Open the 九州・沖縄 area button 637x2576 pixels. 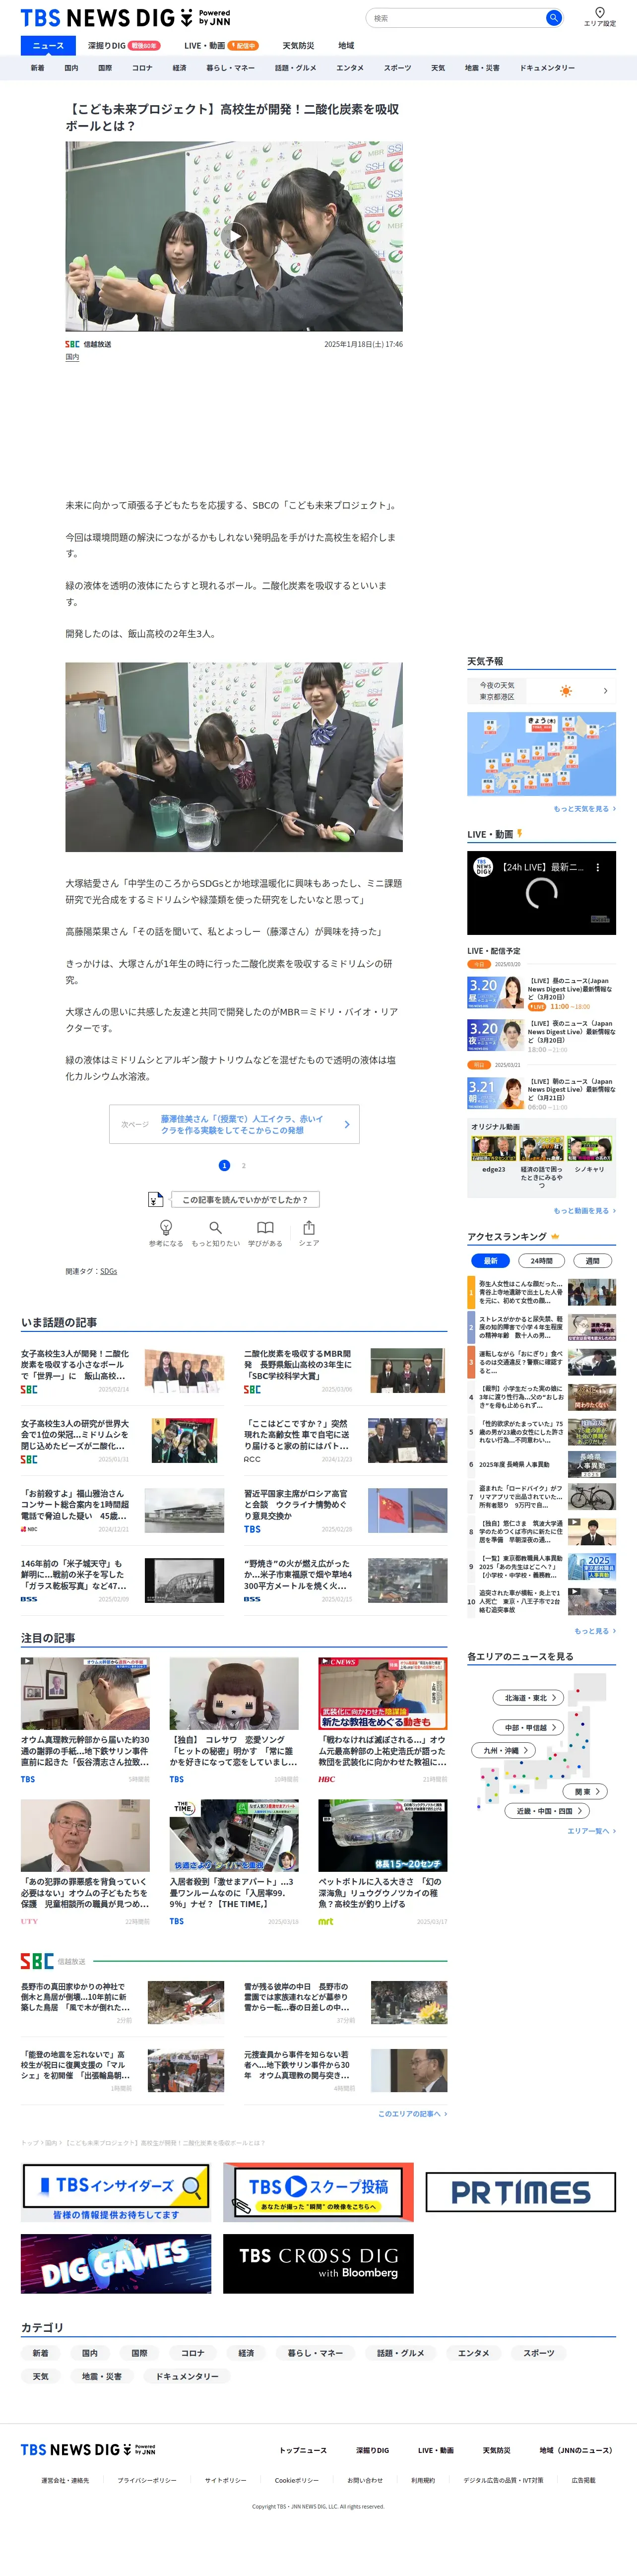[504, 1750]
